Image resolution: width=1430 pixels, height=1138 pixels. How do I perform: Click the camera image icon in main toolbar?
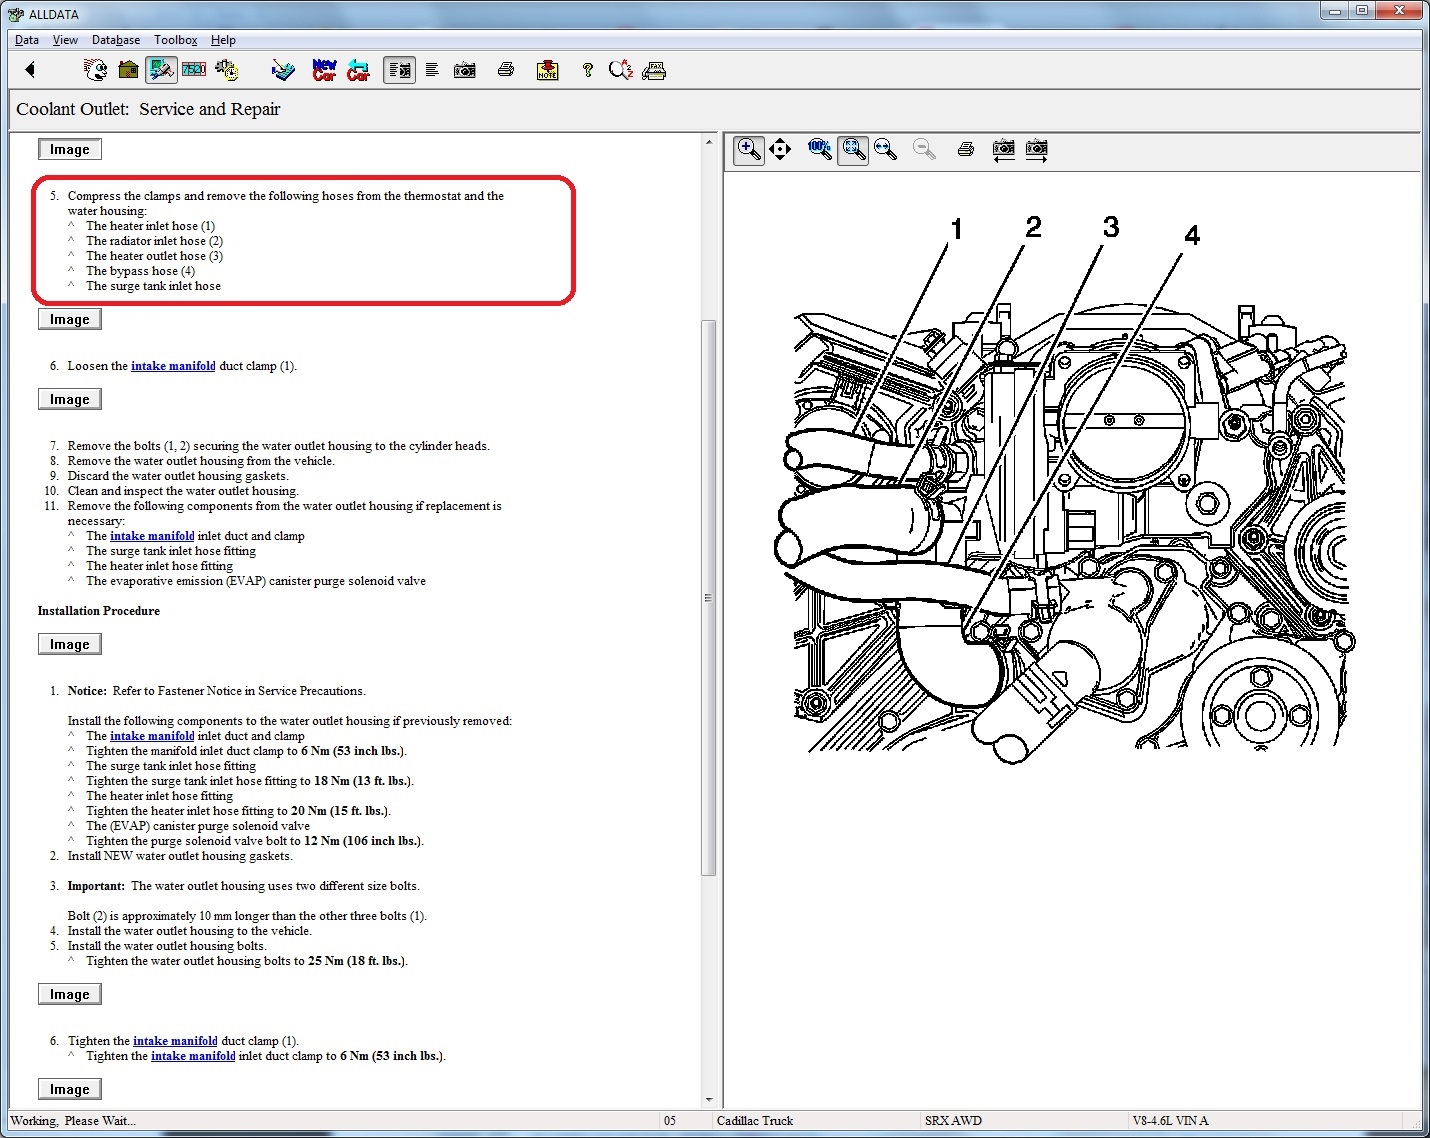click(x=465, y=70)
